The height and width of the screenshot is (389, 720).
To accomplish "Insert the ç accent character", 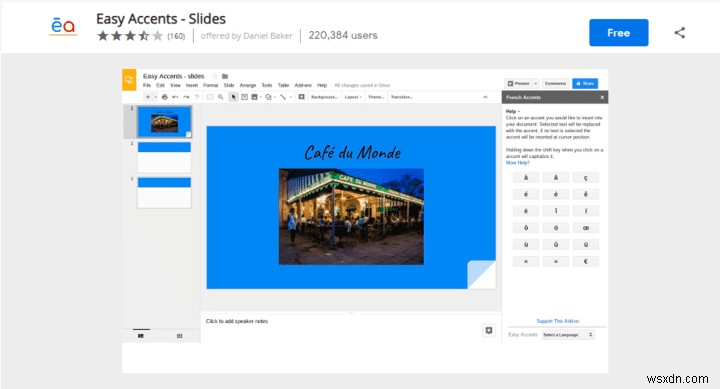I will [x=585, y=178].
